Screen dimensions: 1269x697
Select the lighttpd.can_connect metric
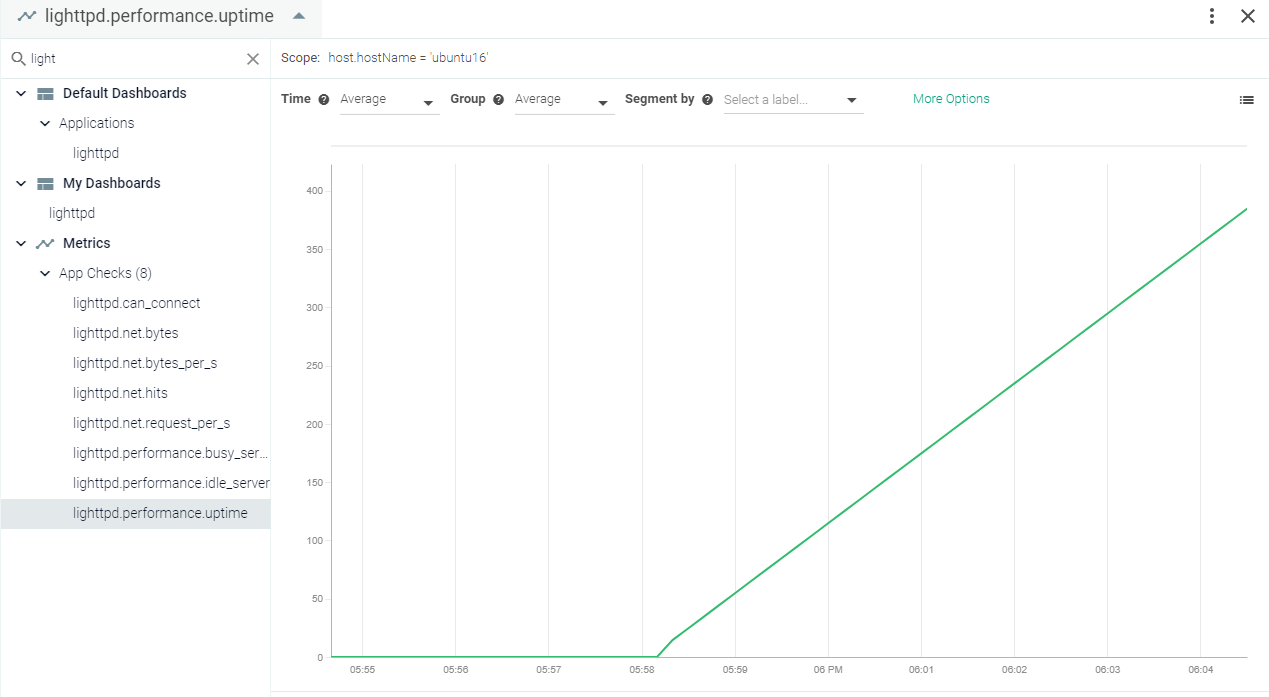(137, 303)
